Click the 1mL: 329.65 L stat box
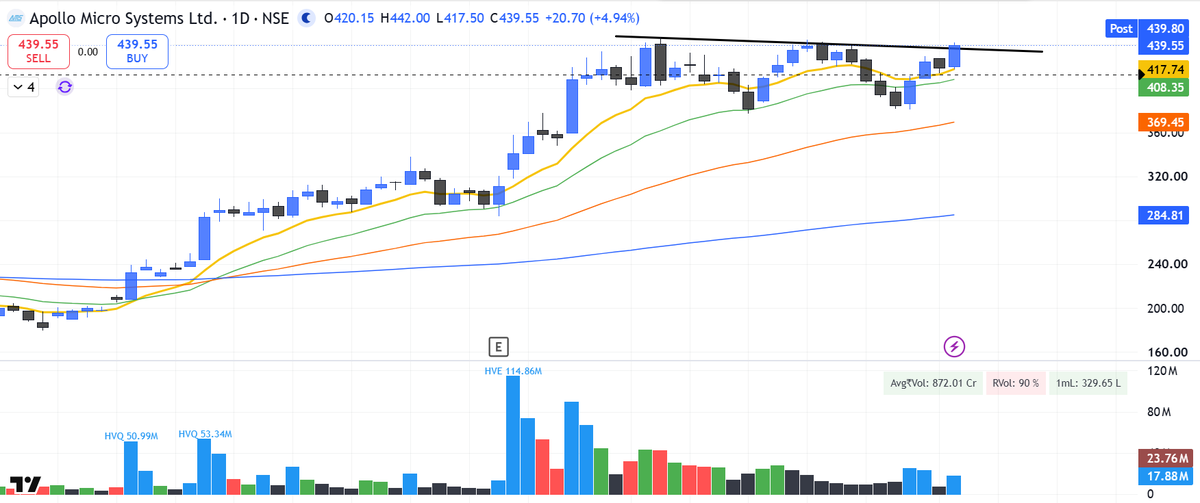1200x503 pixels. pos(1088,383)
